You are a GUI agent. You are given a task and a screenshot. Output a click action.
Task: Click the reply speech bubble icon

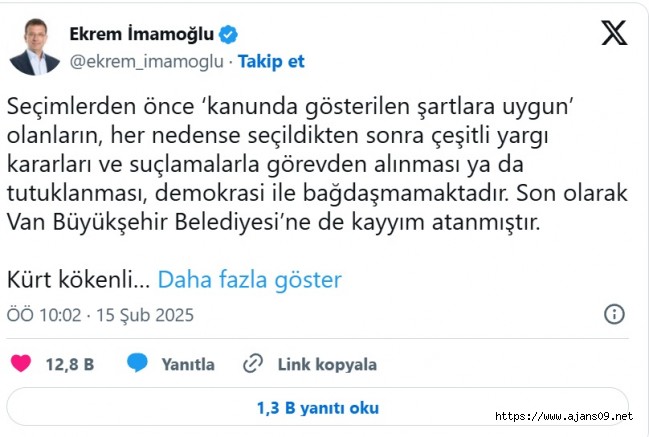[138, 364]
